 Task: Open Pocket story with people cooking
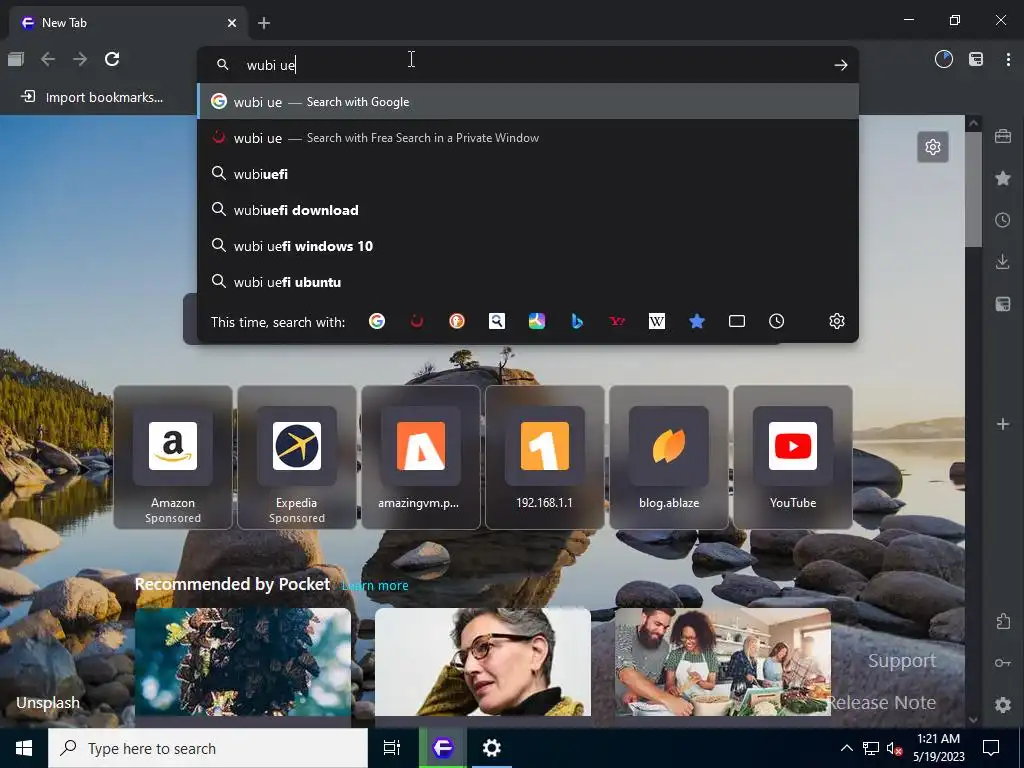click(x=723, y=662)
